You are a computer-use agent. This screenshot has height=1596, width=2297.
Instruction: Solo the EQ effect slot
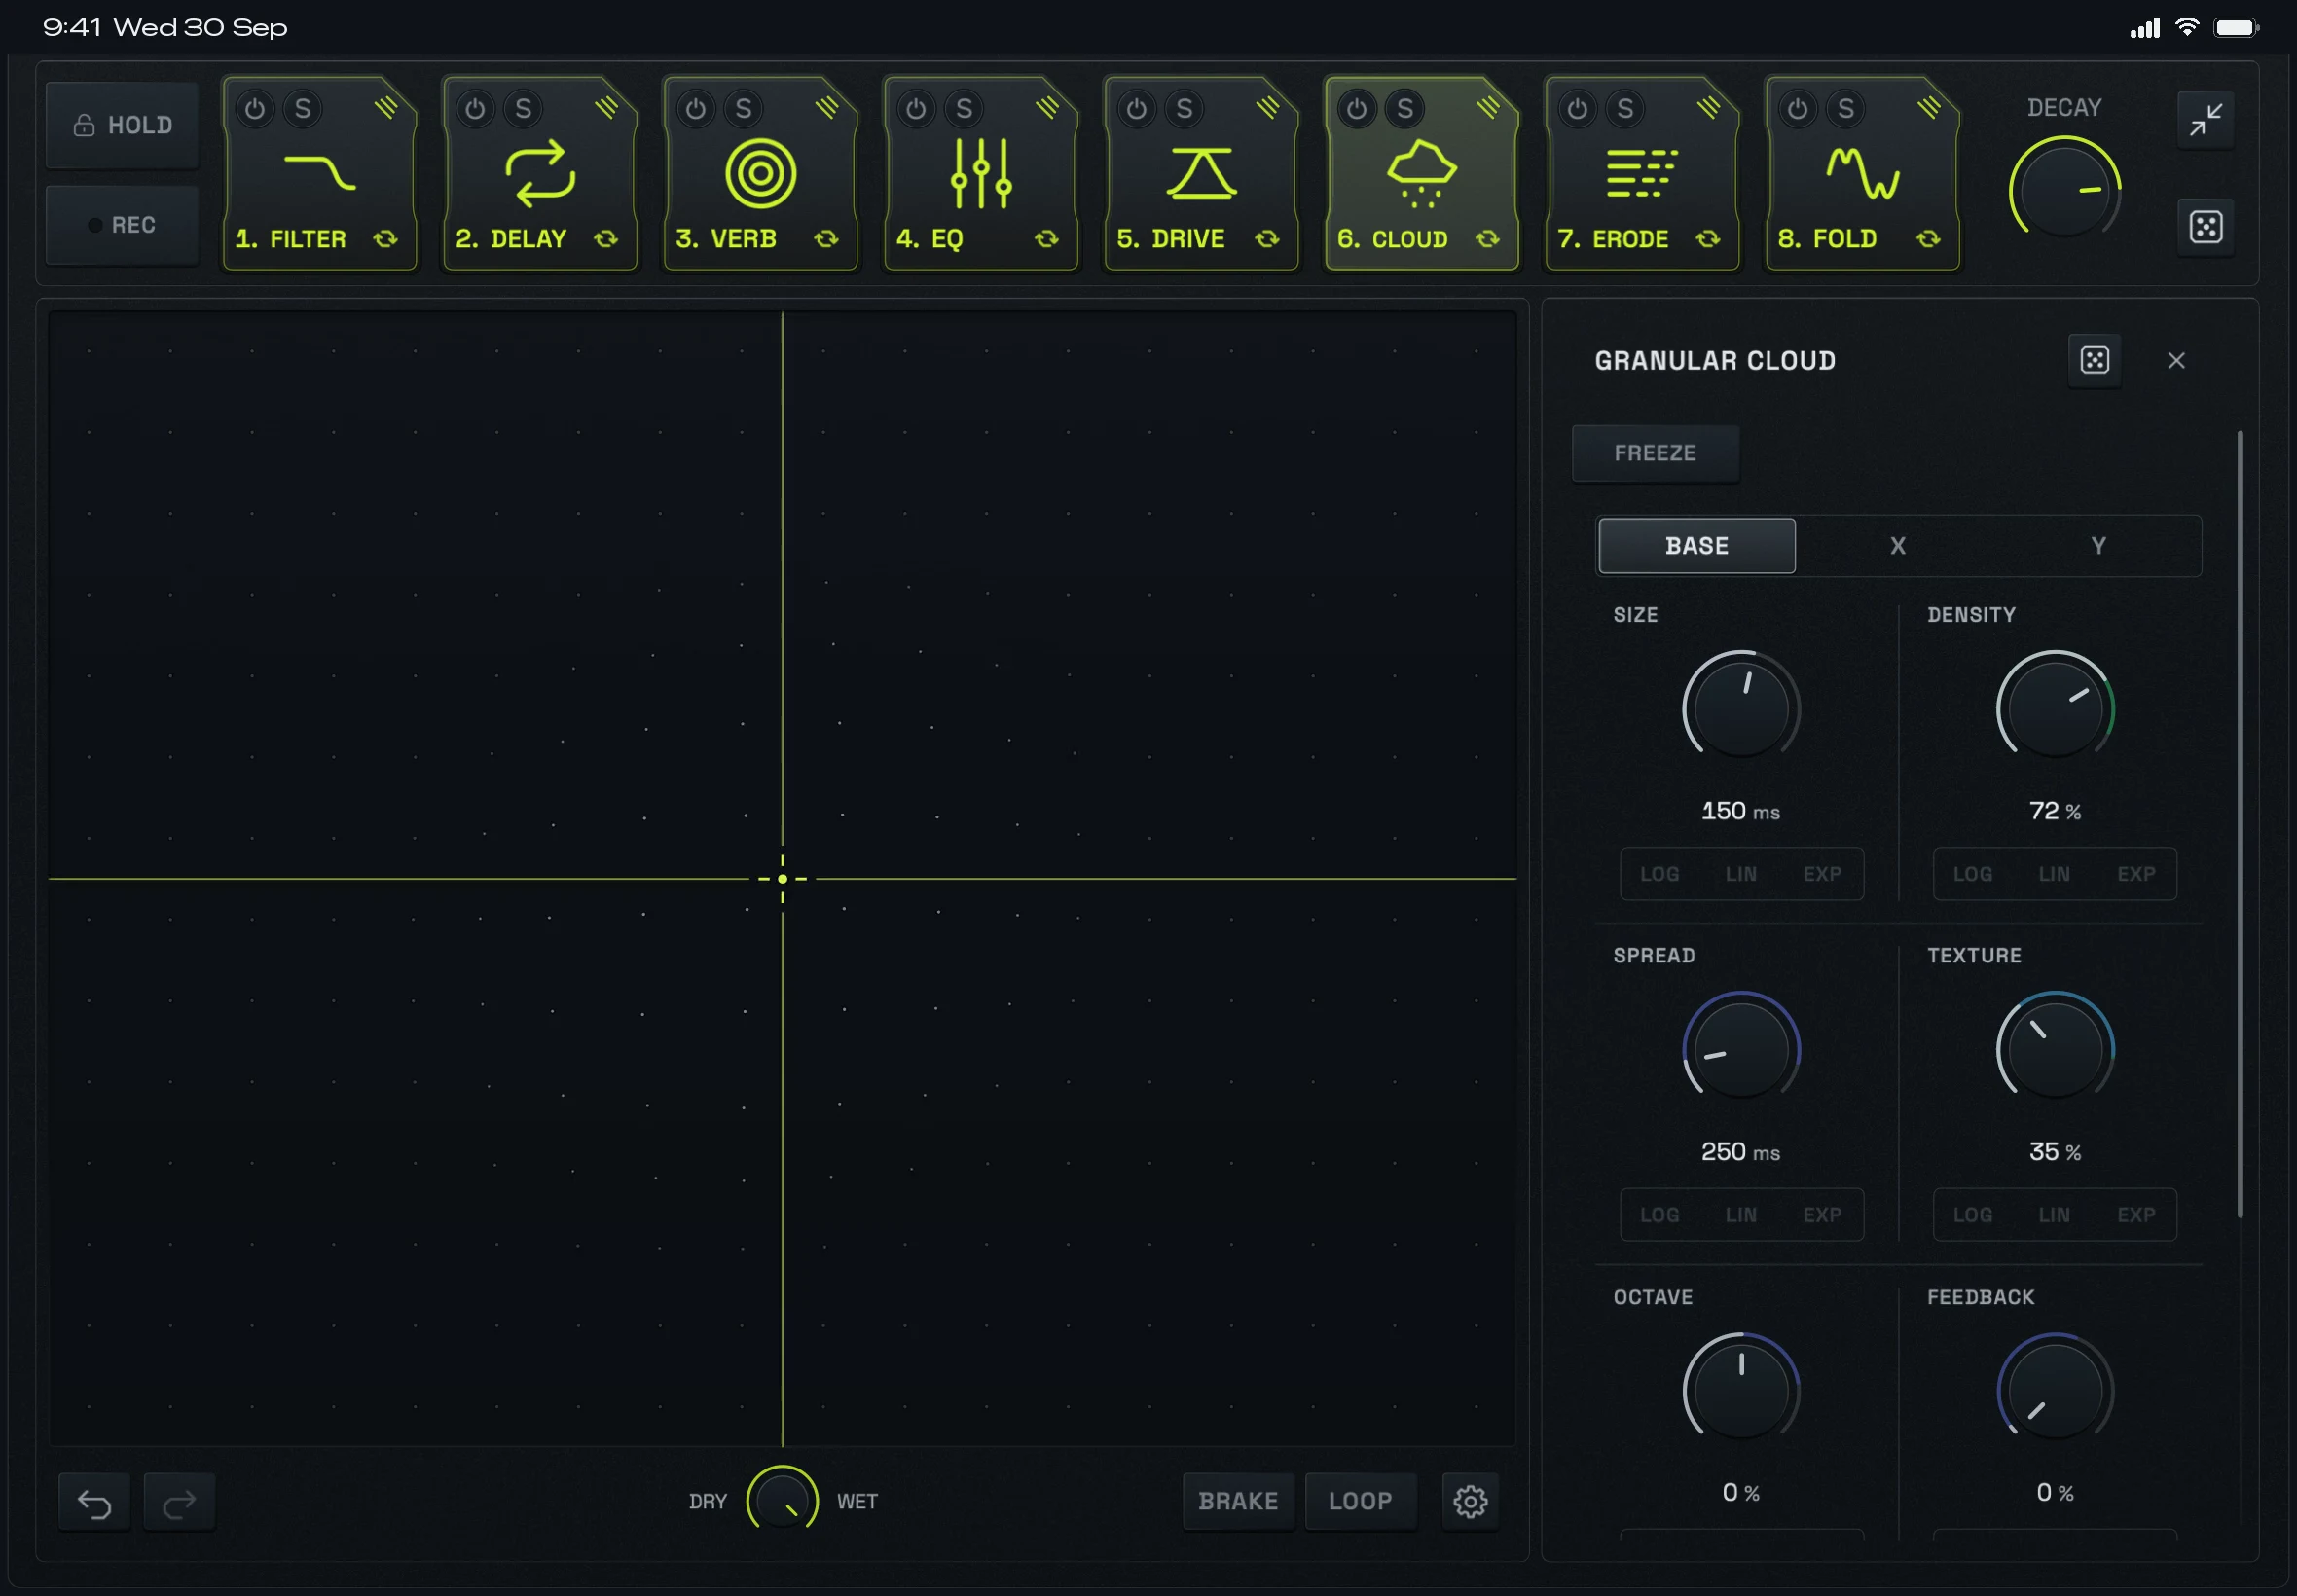click(x=964, y=108)
